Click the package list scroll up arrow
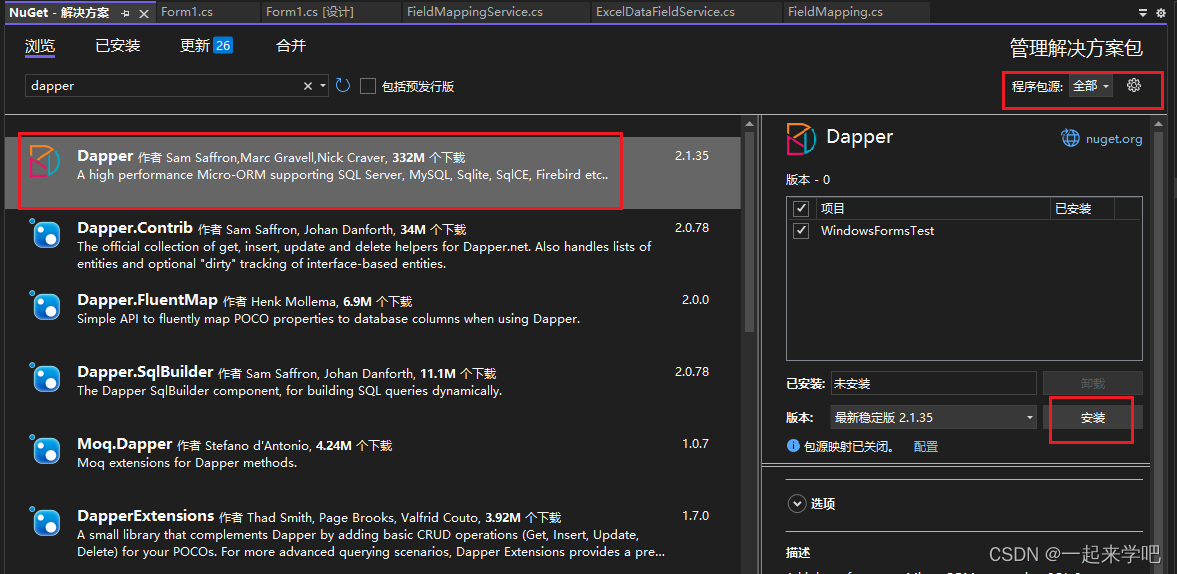 tap(748, 123)
